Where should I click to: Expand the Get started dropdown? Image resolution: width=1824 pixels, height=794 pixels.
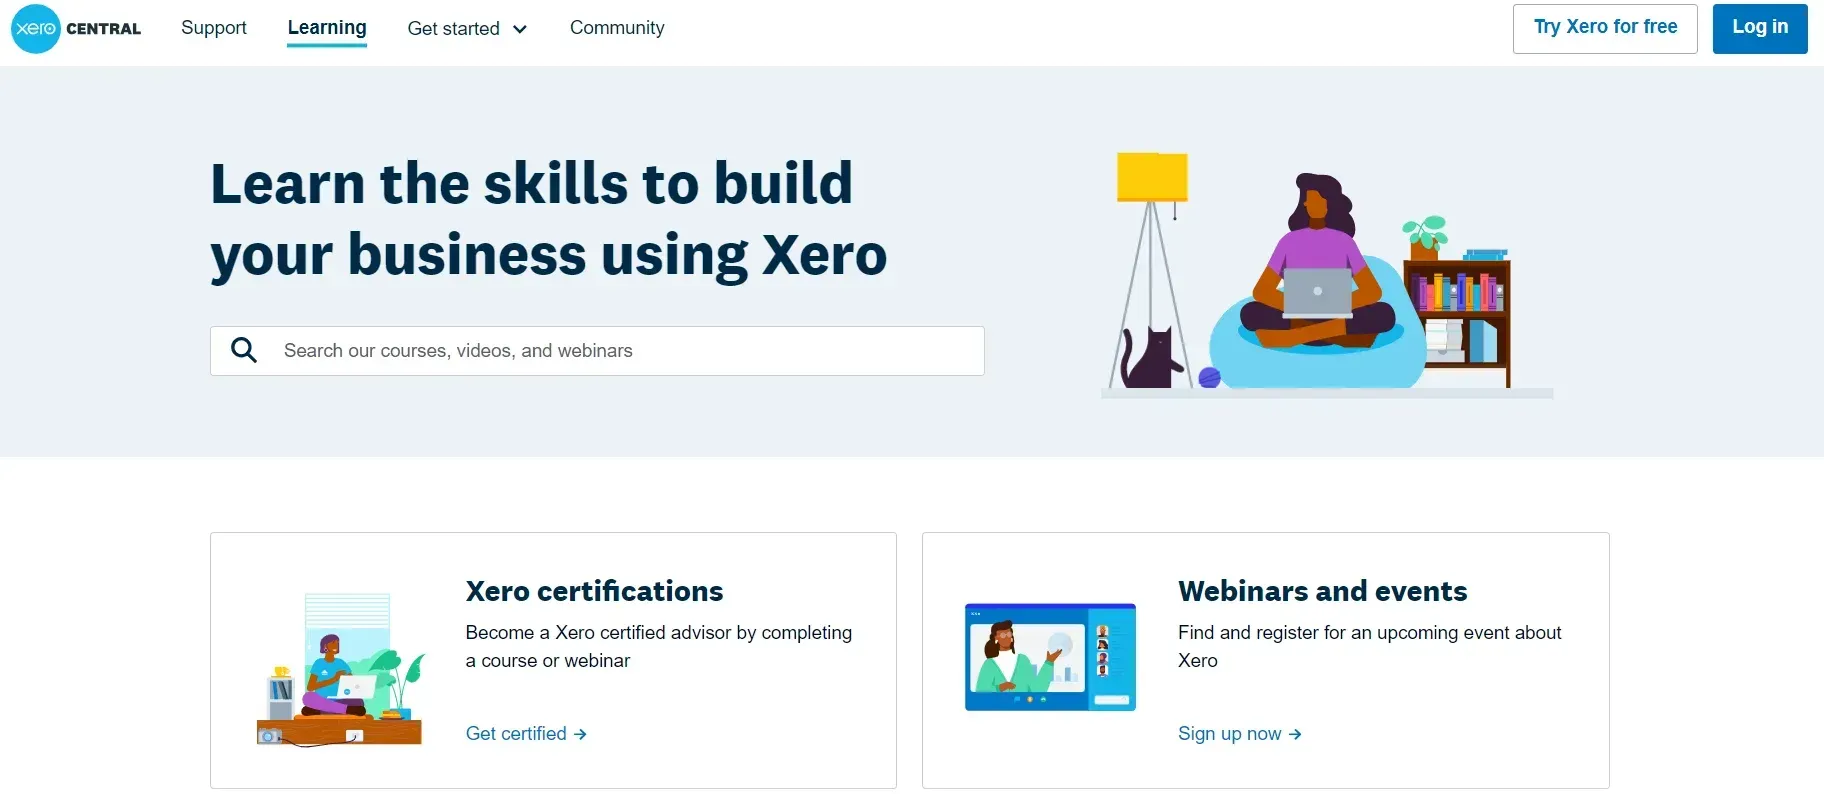click(467, 29)
